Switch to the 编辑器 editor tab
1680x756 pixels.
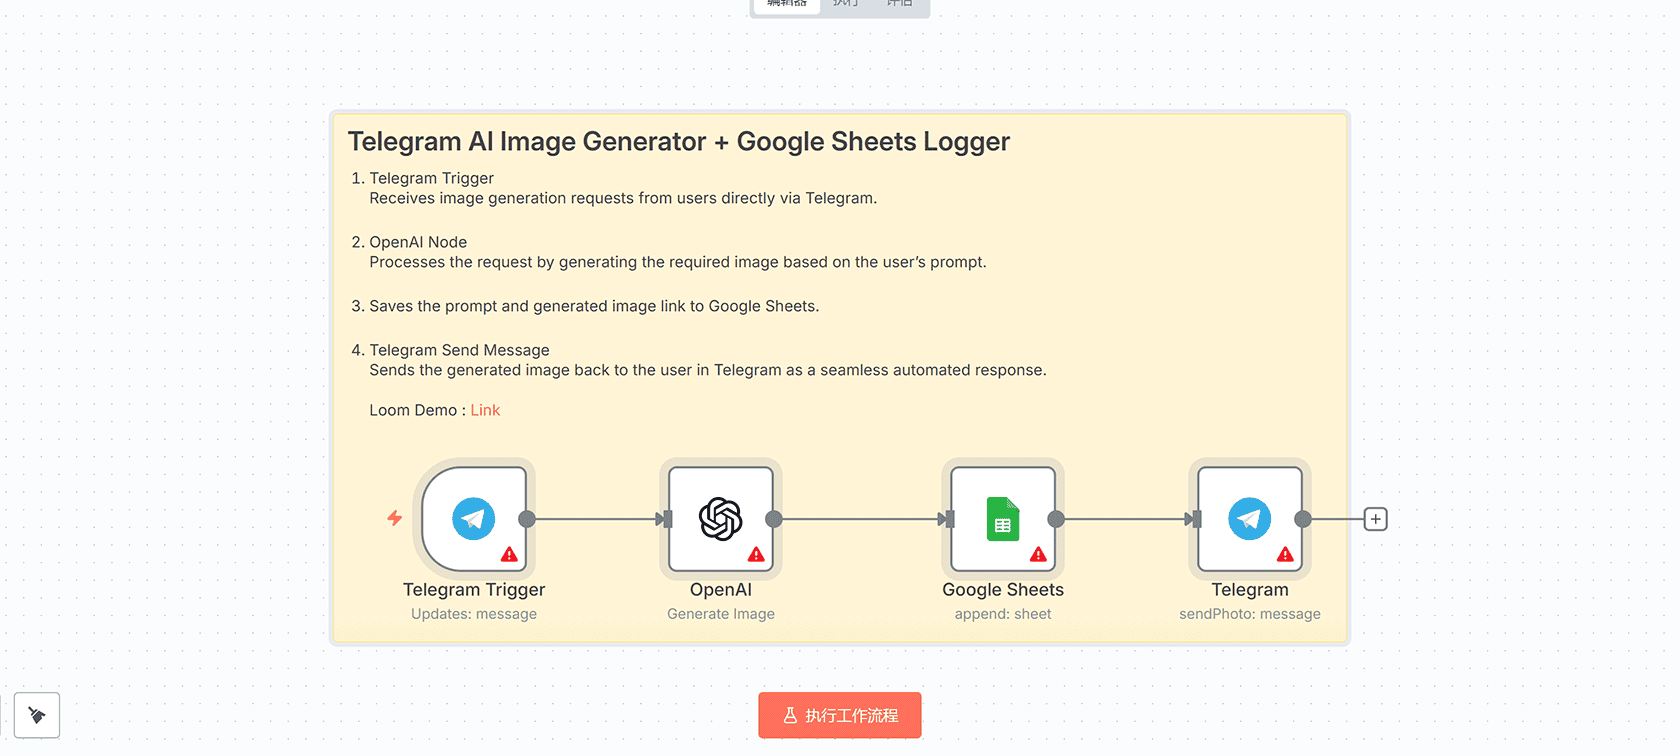click(x=787, y=4)
